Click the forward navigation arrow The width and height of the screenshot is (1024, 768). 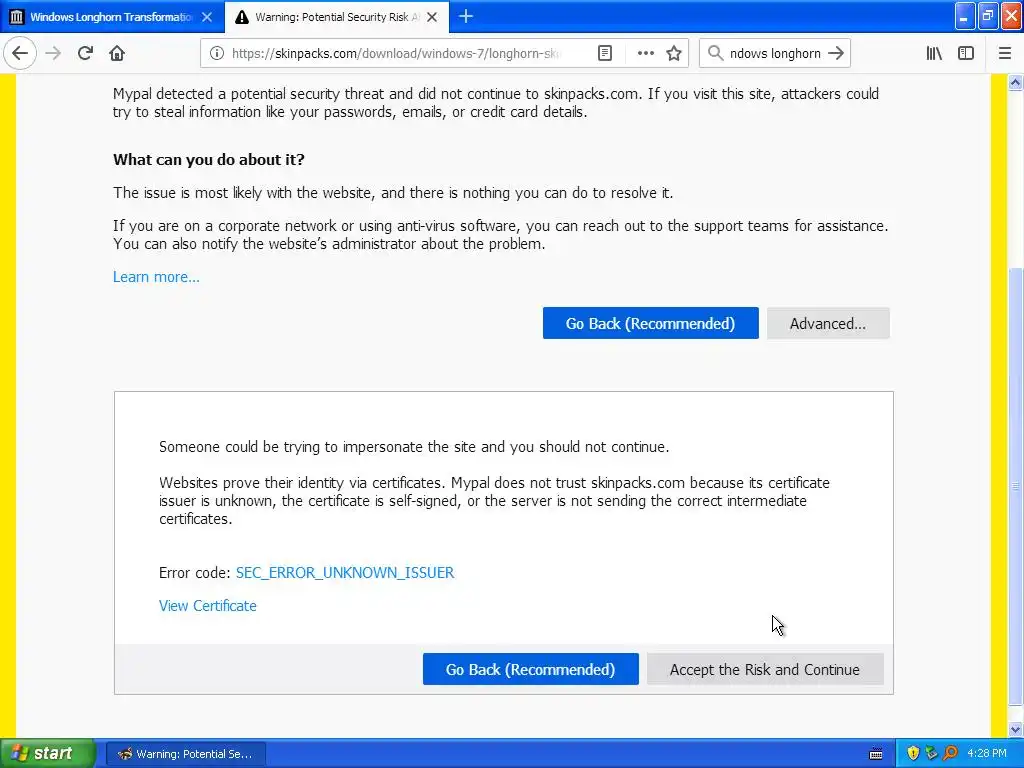pos(54,54)
